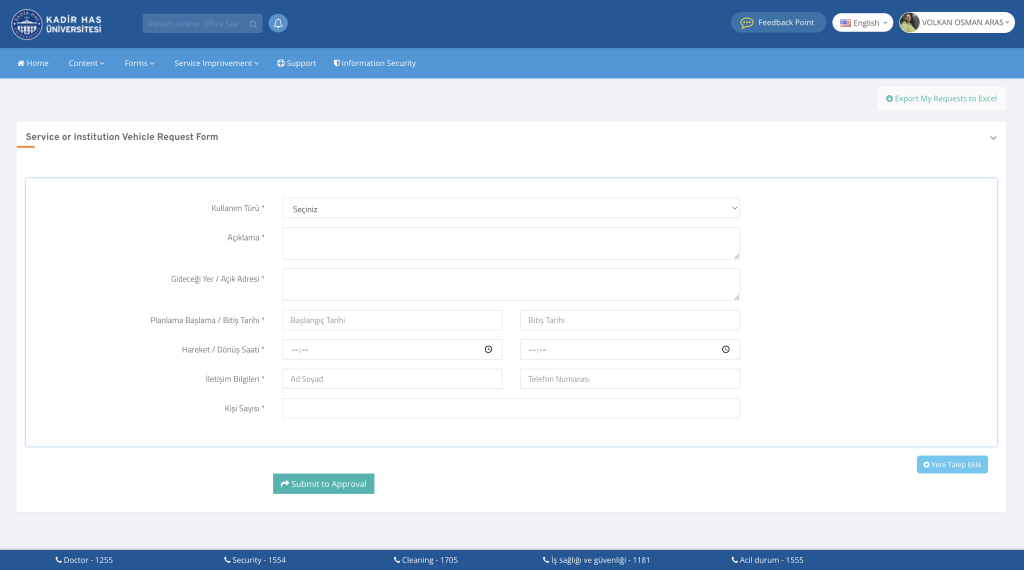Image resolution: width=1024 pixels, height=570 pixels.
Task: Expand the Content menu
Action: point(86,63)
